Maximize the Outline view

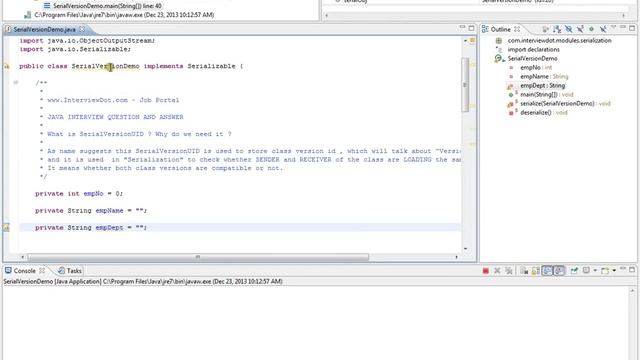tap(632, 28)
